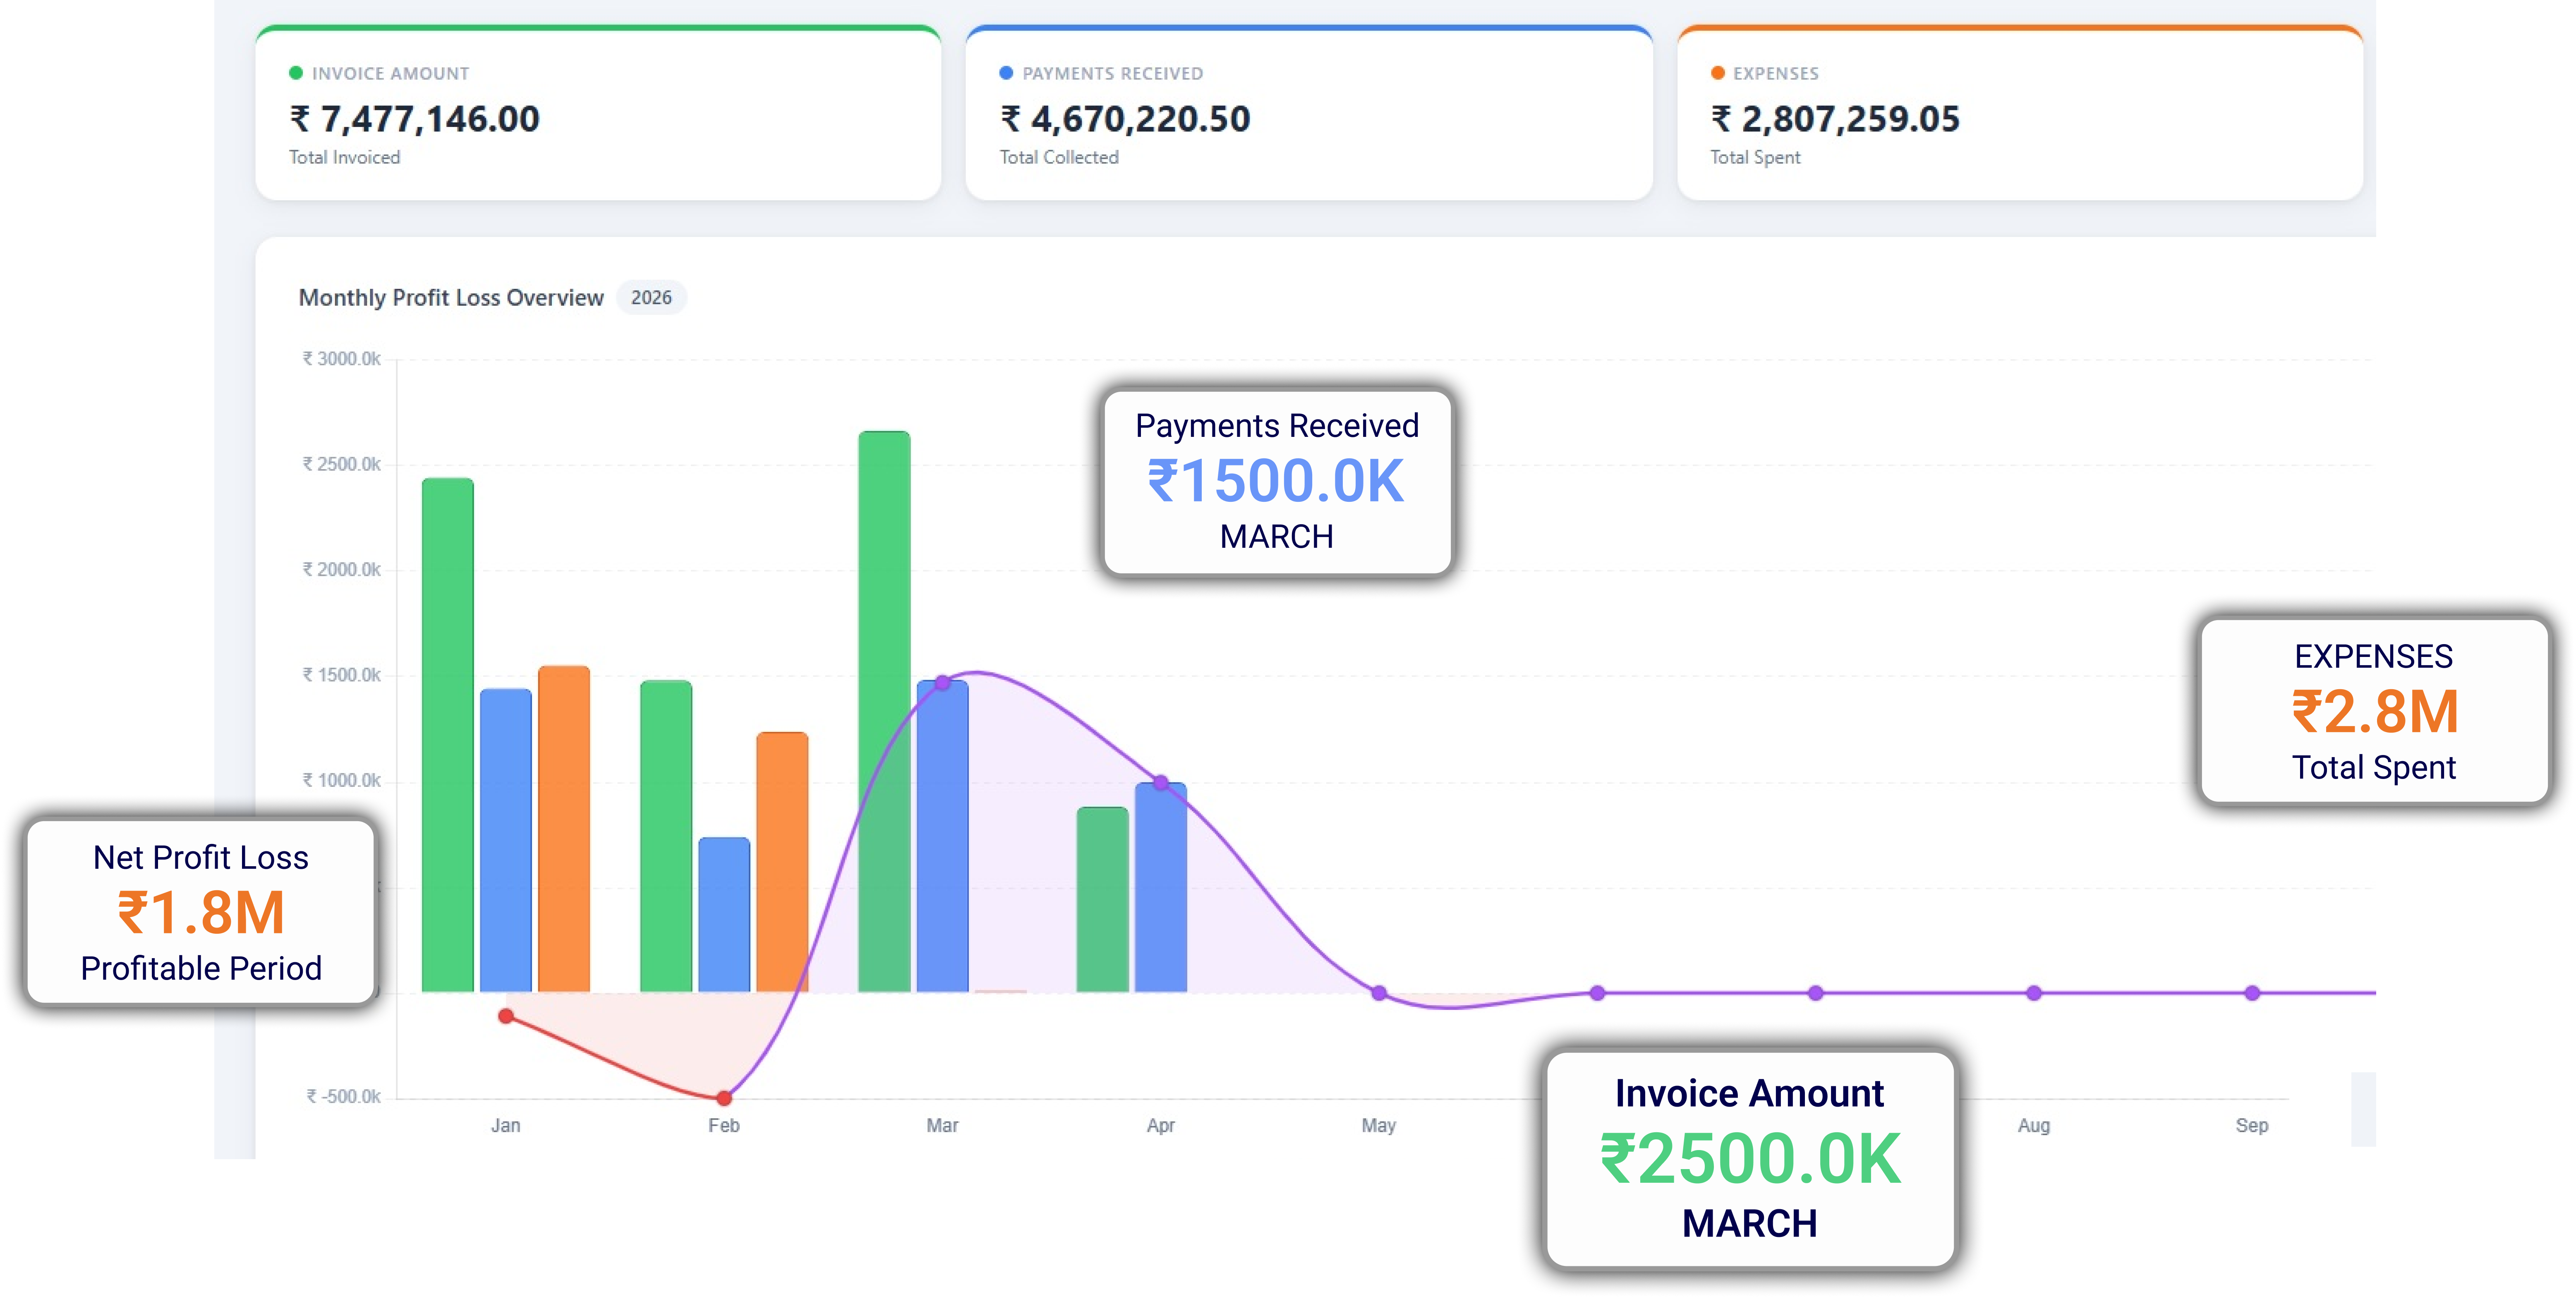Open the Payments Received ₹ 4,670,220.50 card
Image resolution: width=2576 pixels, height=1299 pixels.
tap(1125, 119)
